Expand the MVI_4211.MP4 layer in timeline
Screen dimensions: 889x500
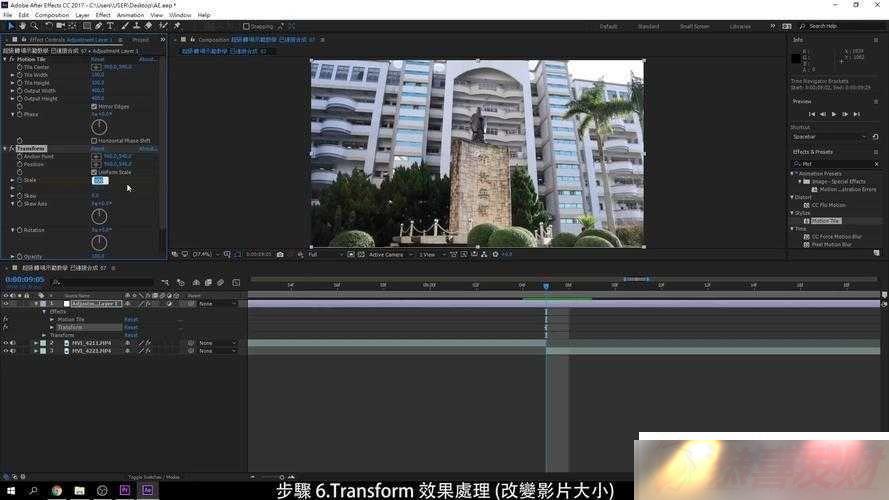tap(36, 343)
